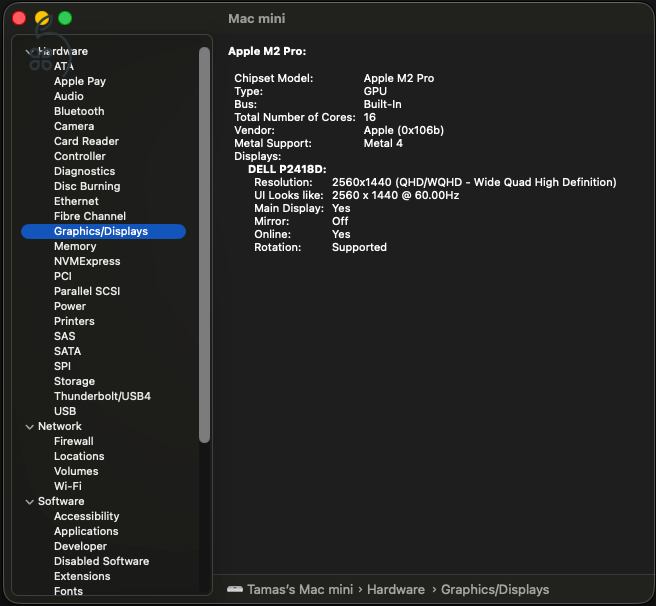Select Apple Pay in the sidebar
The width and height of the screenshot is (656, 606).
click(x=80, y=81)
